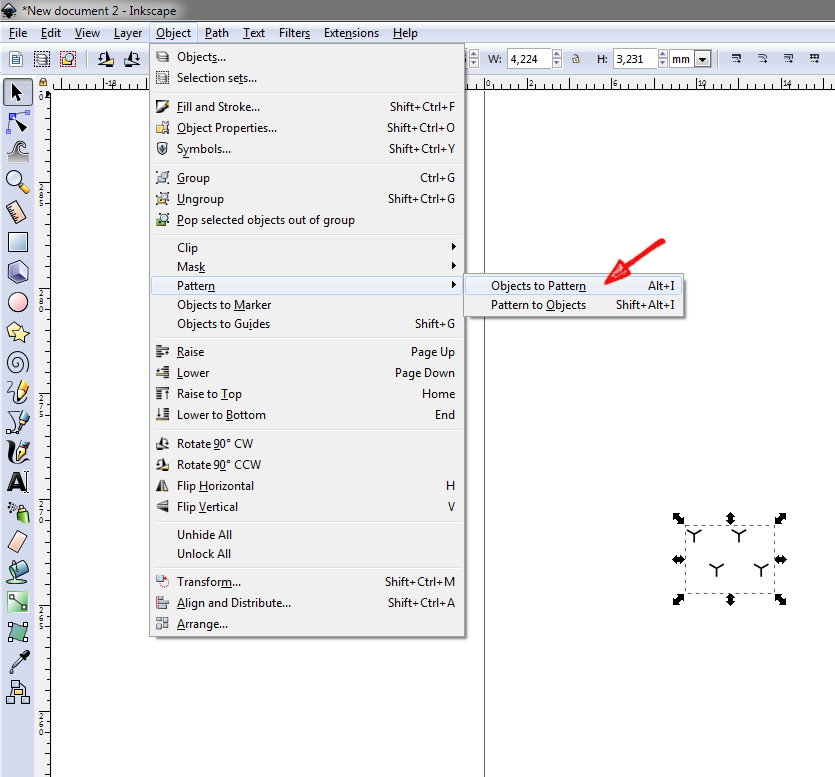Select Flip Horizontal in Object menu
835x777 pixels.
307,486
